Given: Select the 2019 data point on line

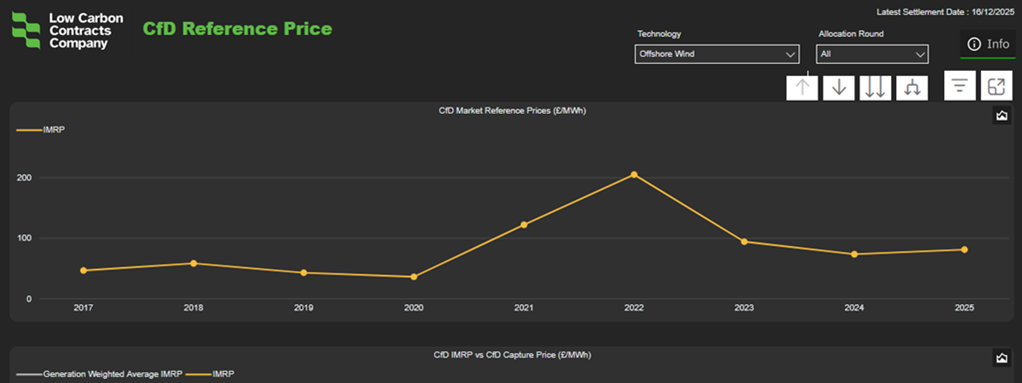Looking at the screenshot, I should point(304,272).
